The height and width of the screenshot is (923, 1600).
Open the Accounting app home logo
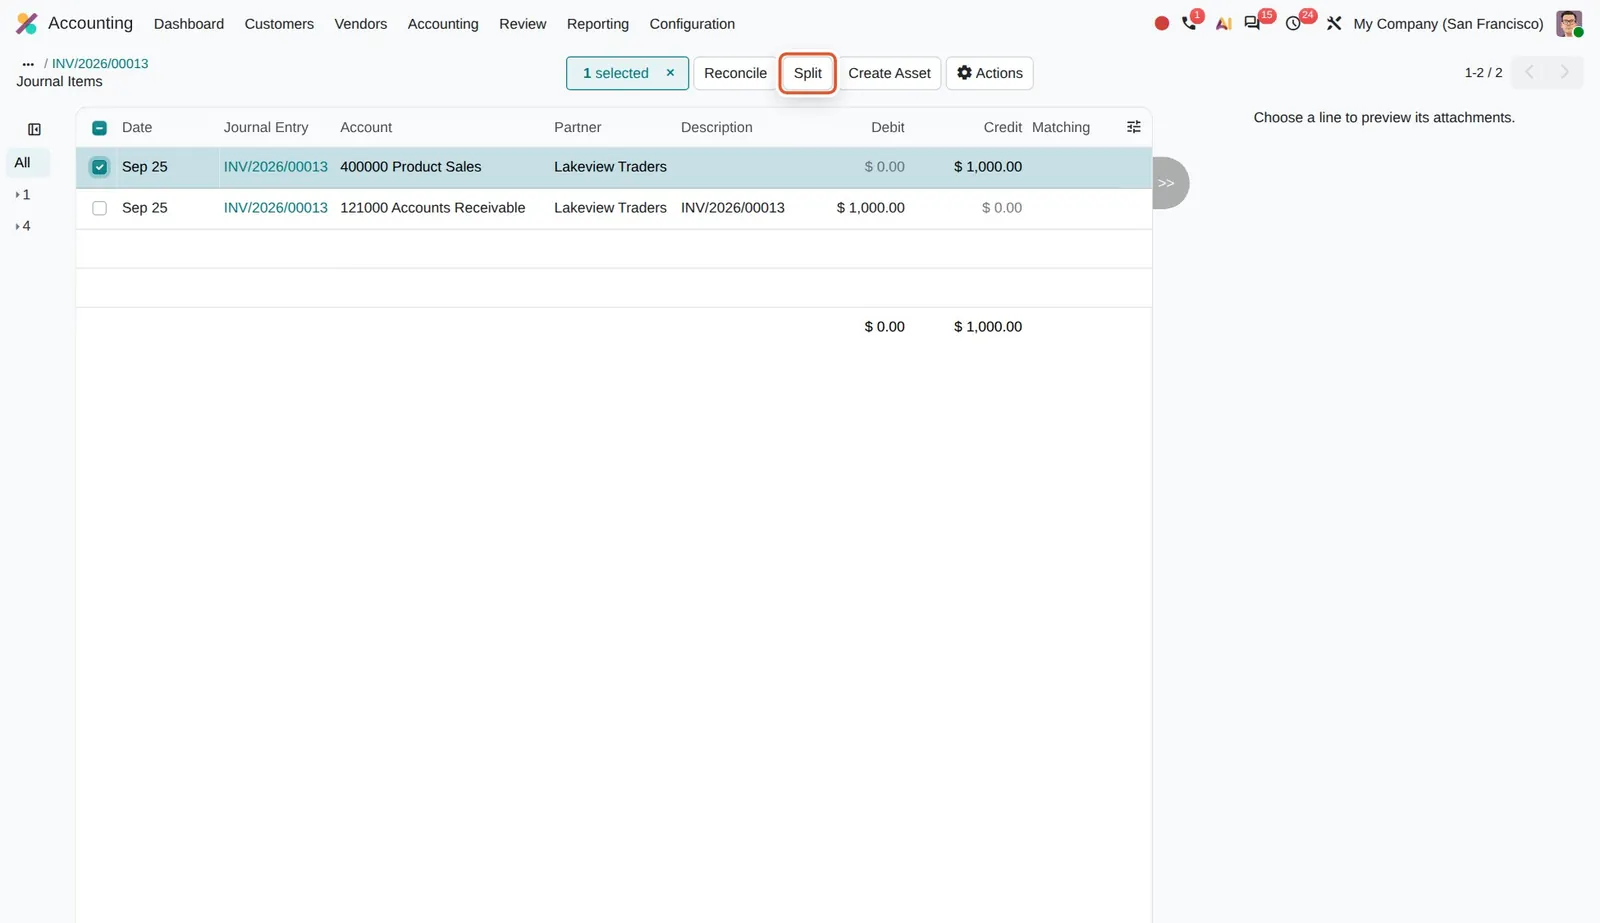tap(27, 23)
